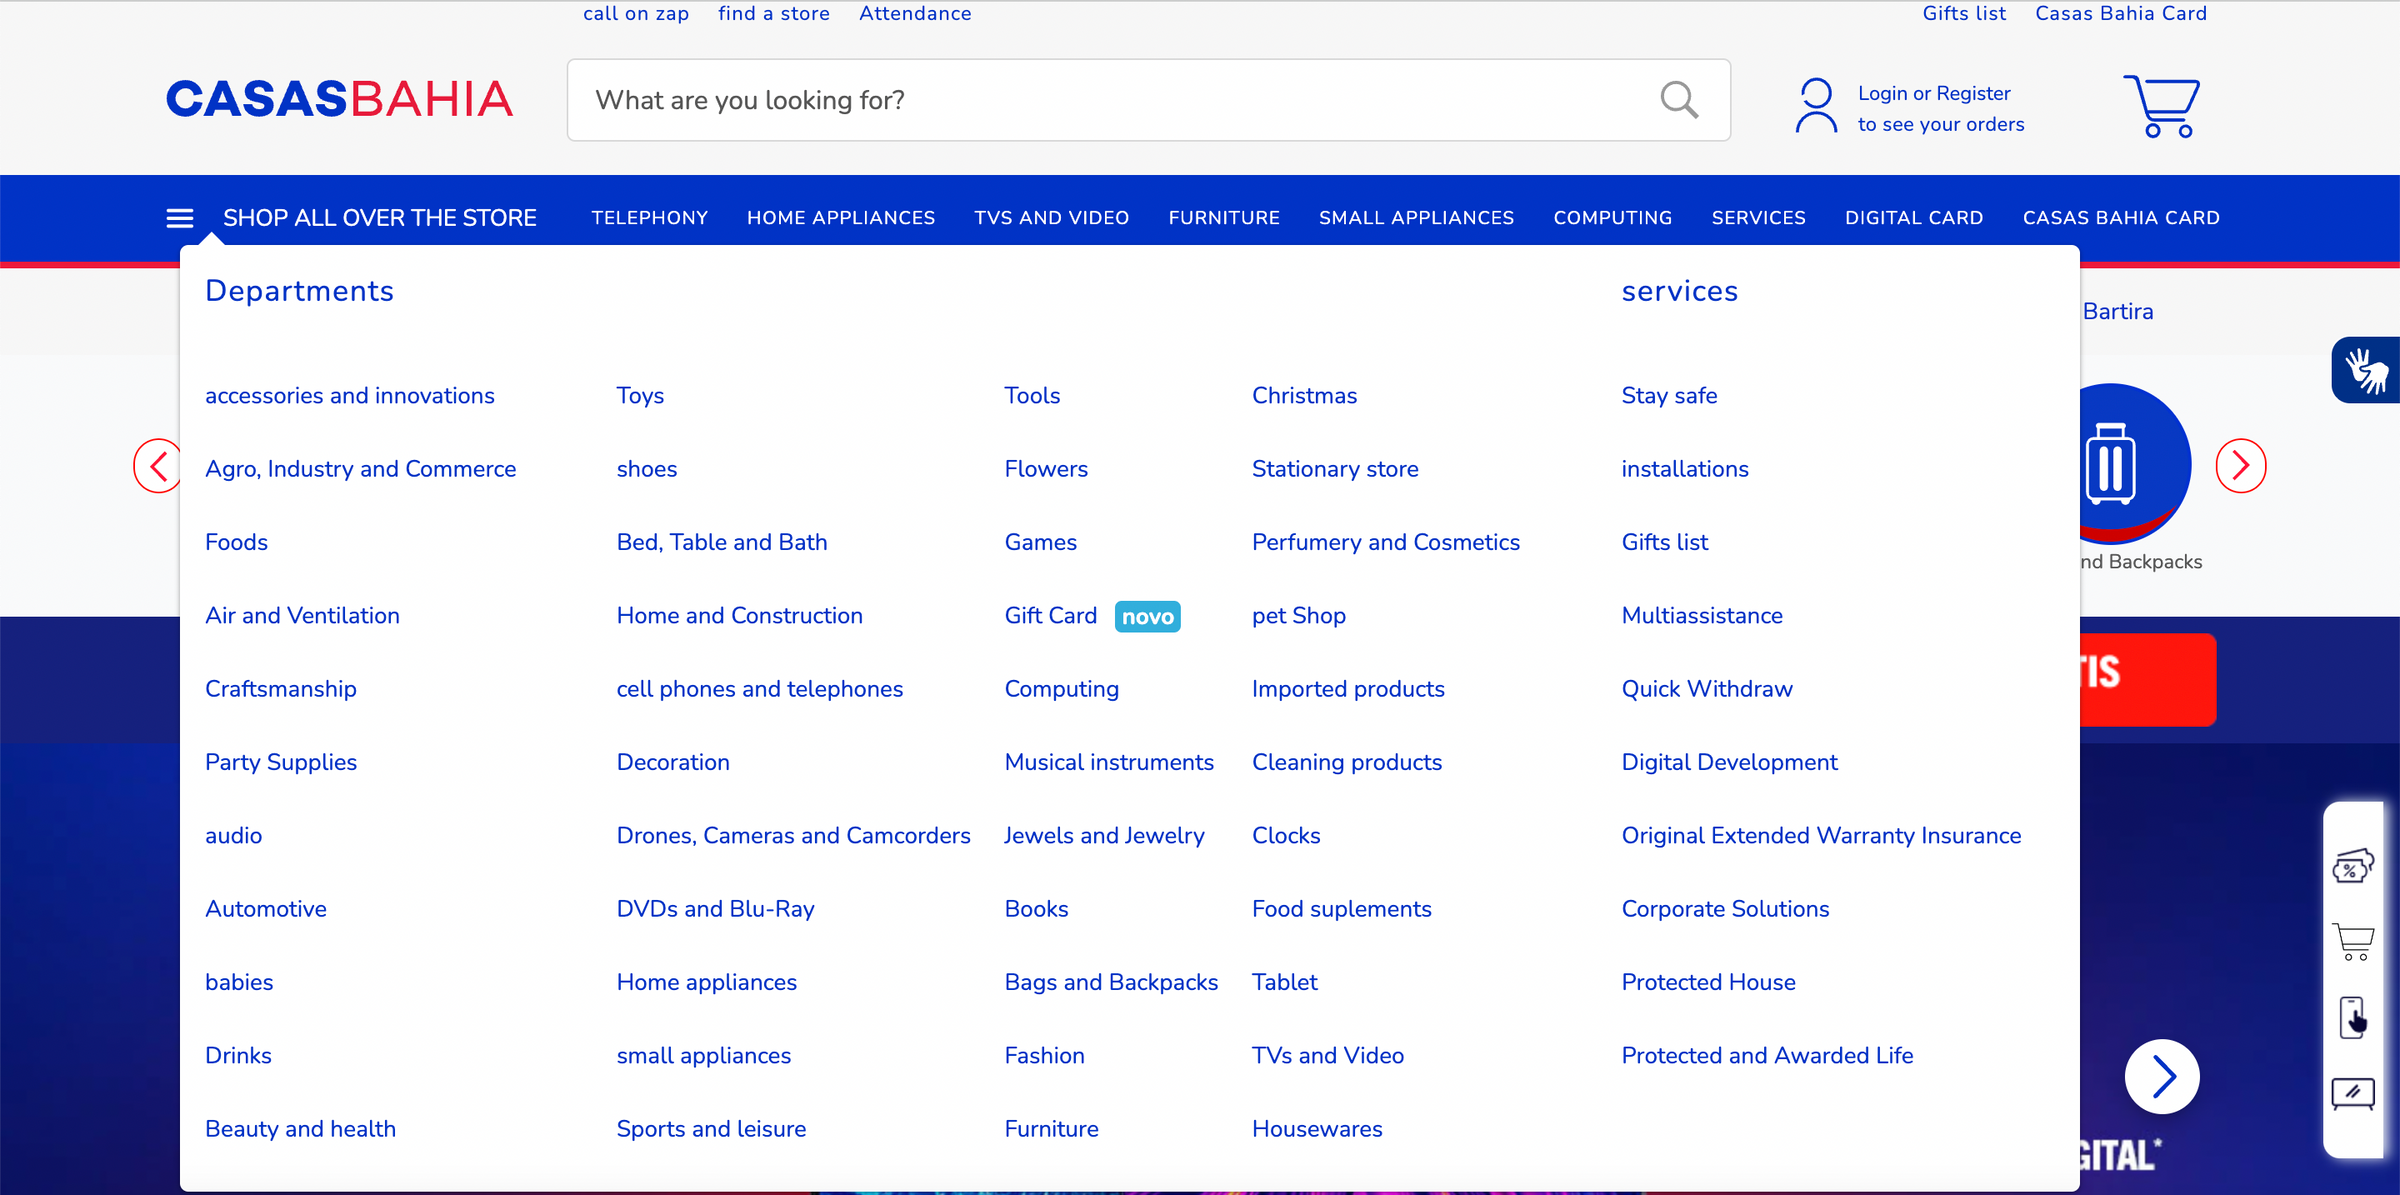
Task: Click the hamburger menu icon
Action: (x=180, y=218)
